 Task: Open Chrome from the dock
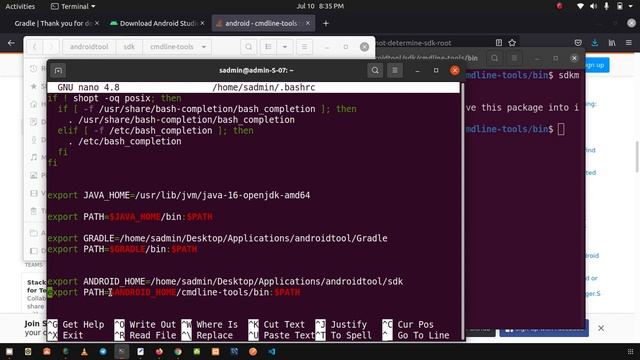pyautogui.click(x=178, y=351)
